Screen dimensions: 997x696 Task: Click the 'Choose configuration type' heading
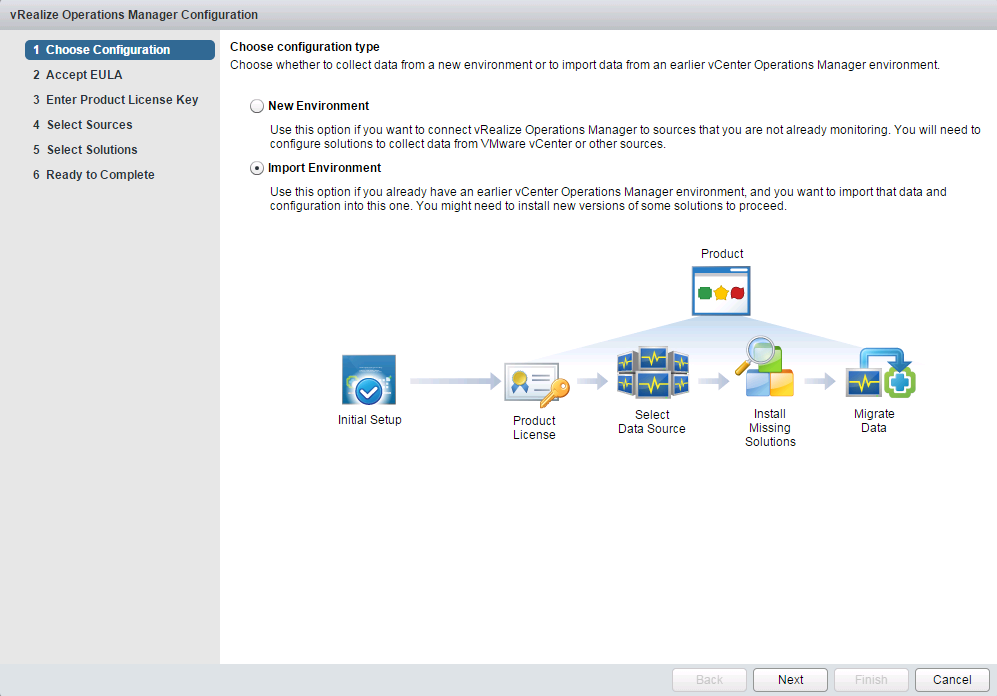[305, 47]
